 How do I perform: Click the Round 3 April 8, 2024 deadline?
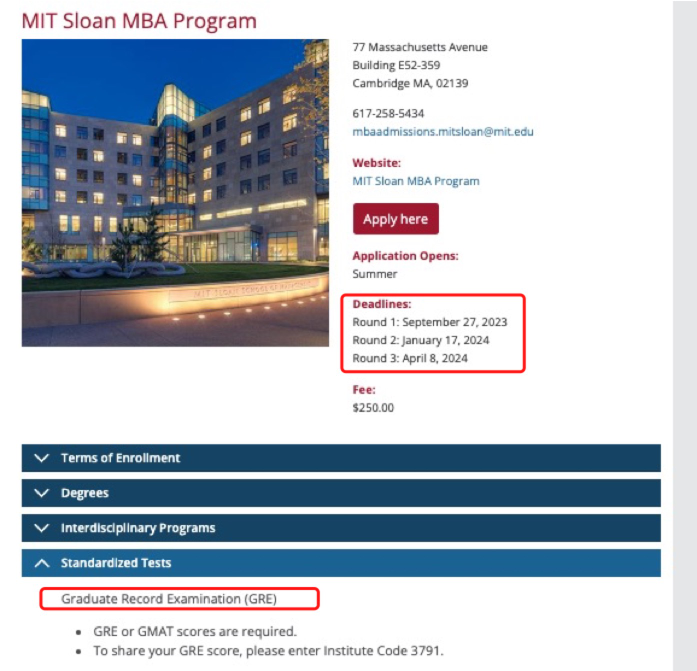410,358
